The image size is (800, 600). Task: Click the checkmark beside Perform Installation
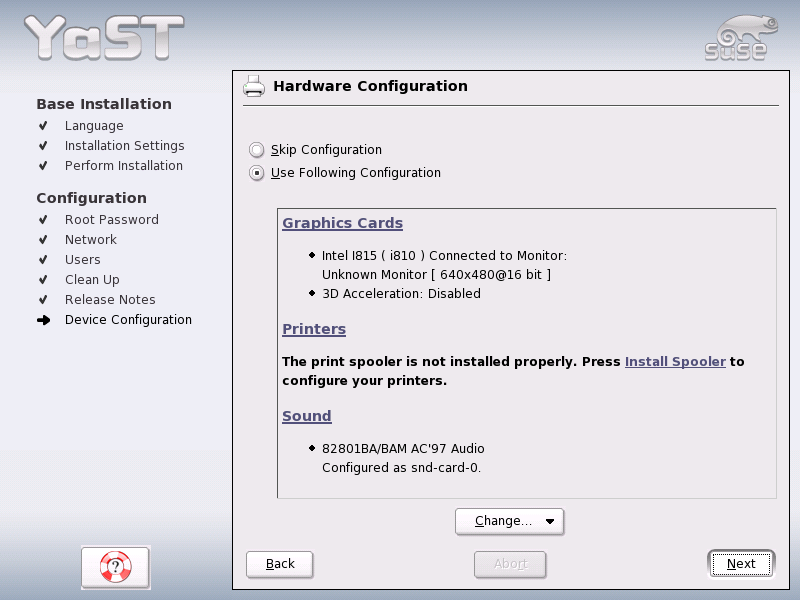43,165
